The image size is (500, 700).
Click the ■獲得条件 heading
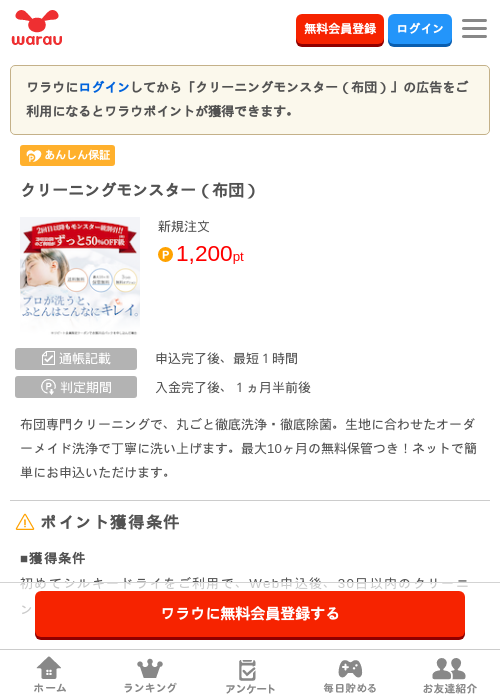click(53, 558)
